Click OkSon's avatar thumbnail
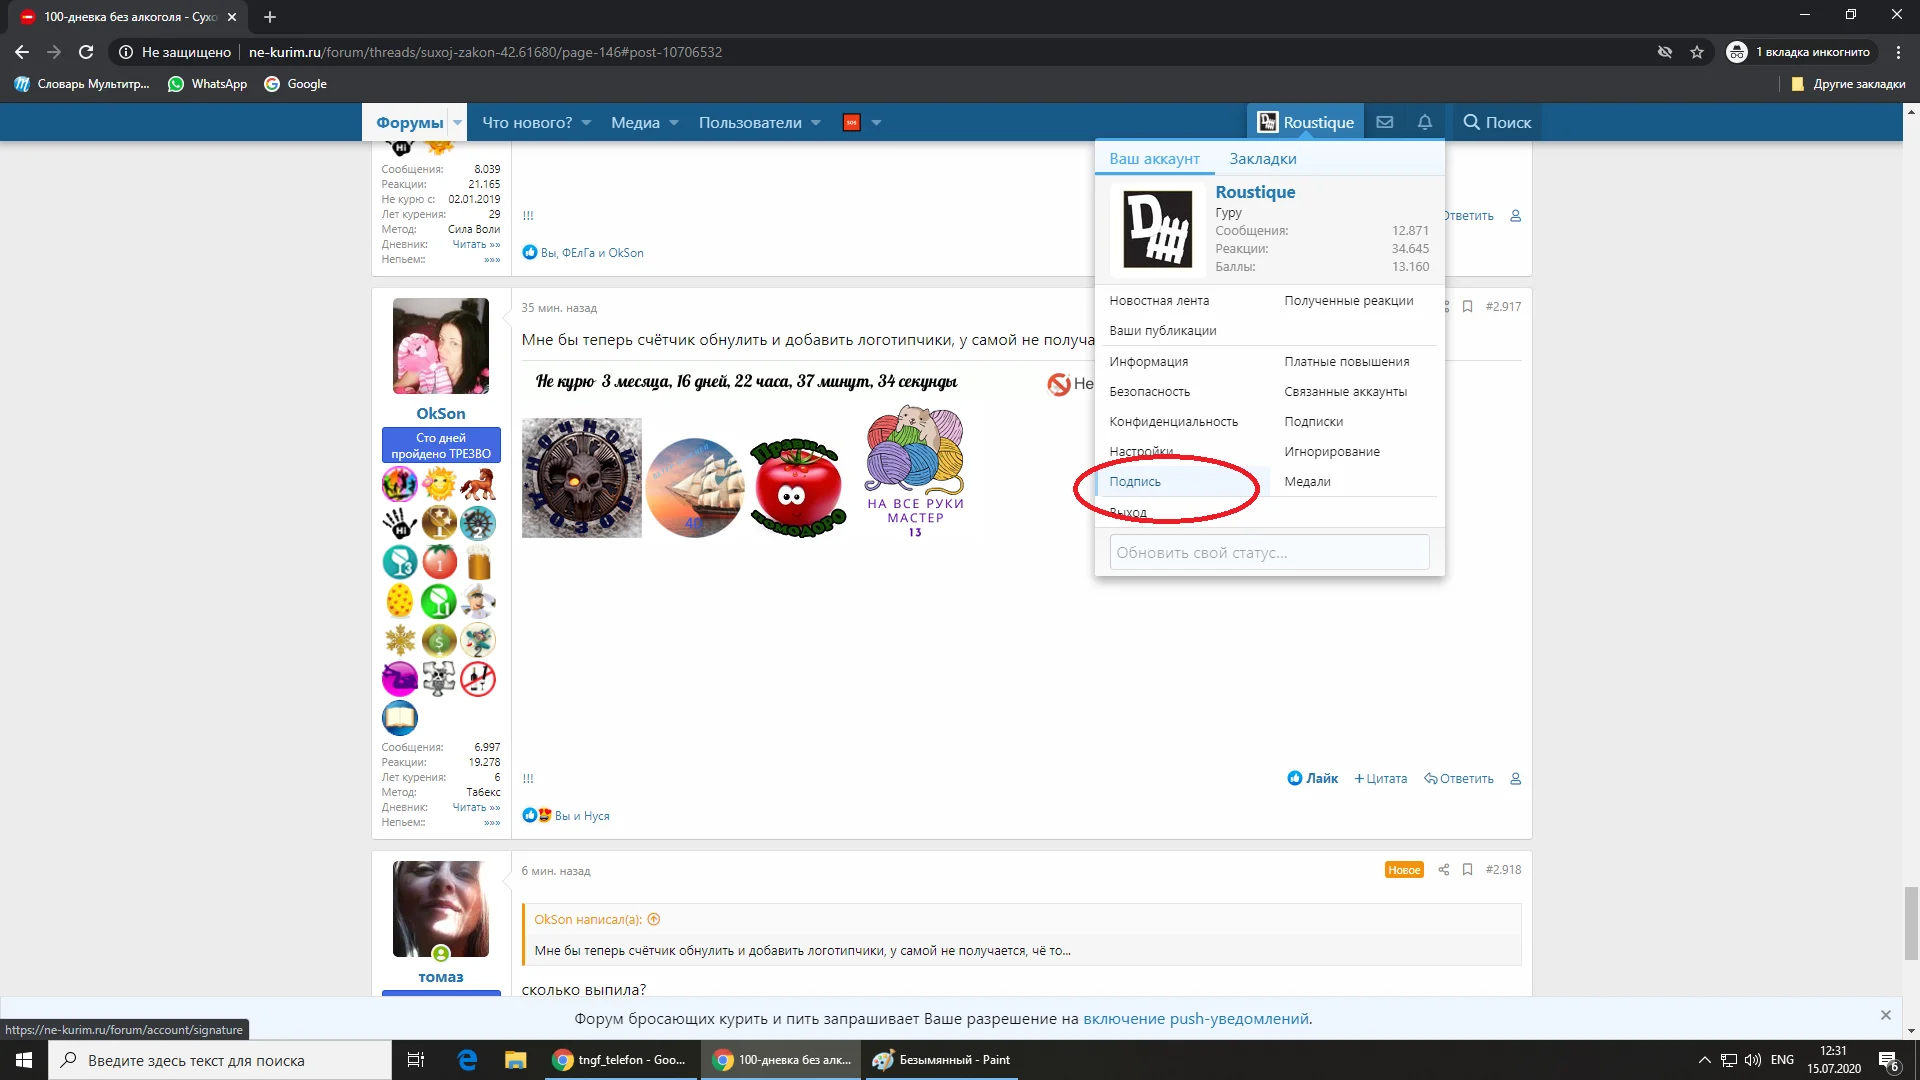Image resolution: width=1920 pixels, height=1080 pixels. pos(440,346)
